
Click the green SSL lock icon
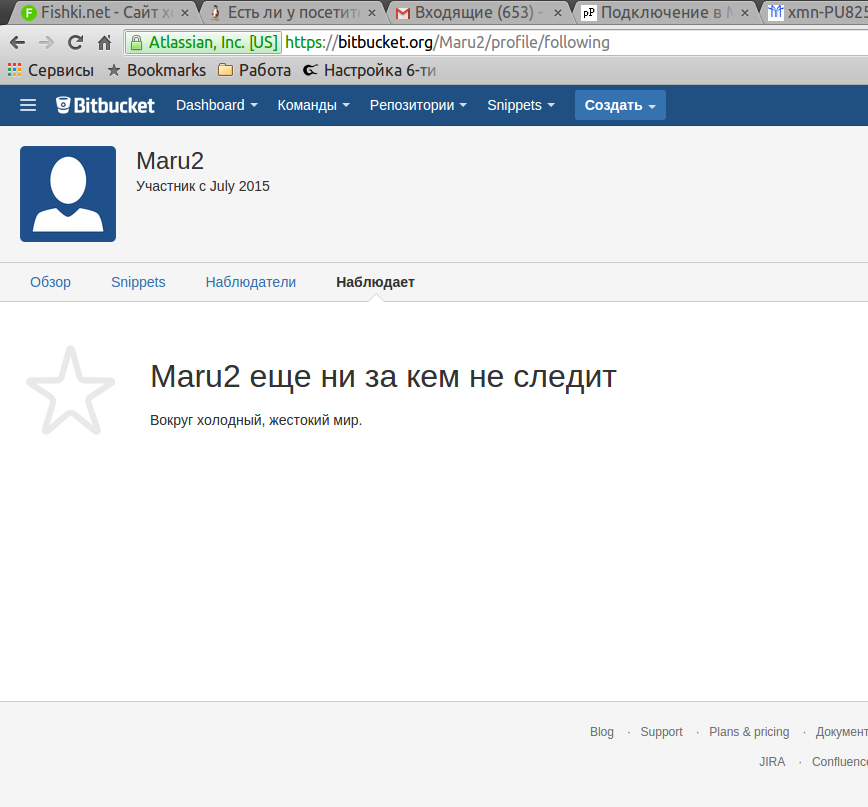pos(136,43)
